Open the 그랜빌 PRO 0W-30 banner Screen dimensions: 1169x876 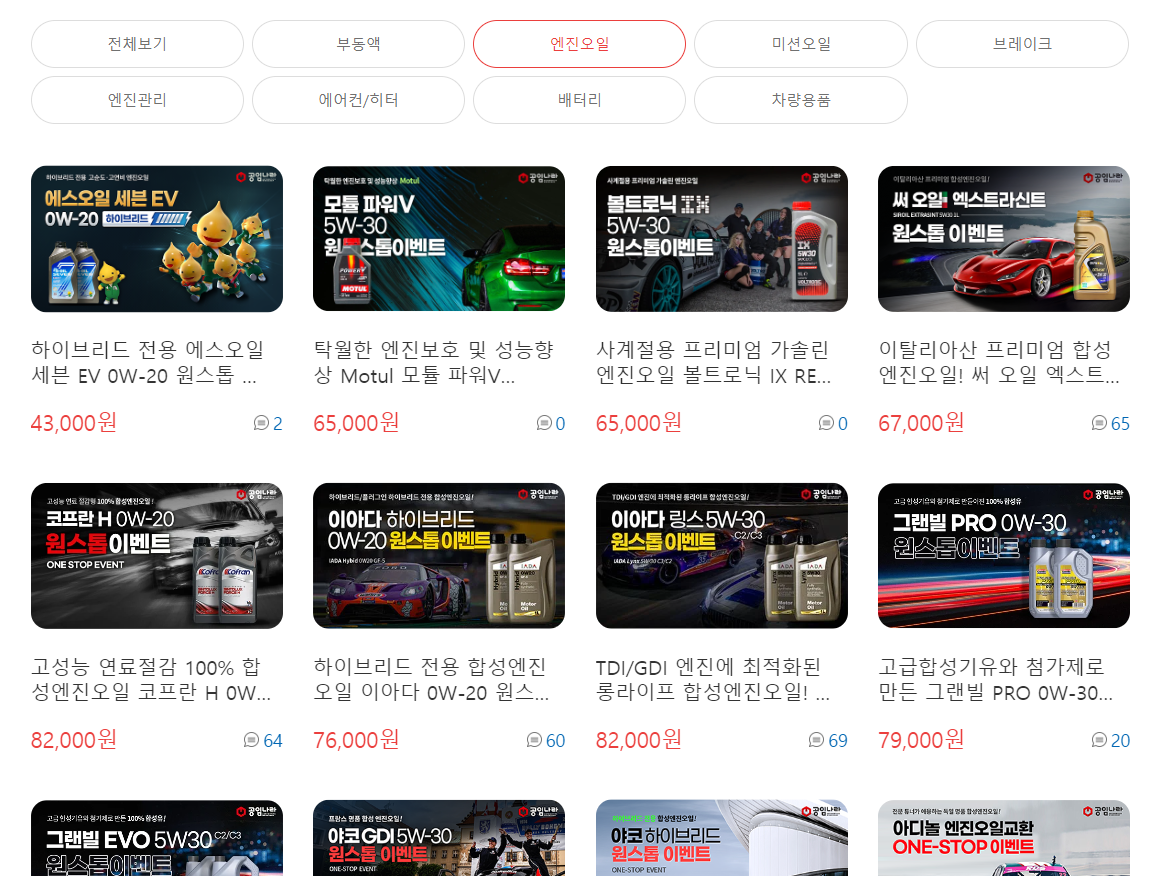coord(1004,555)
